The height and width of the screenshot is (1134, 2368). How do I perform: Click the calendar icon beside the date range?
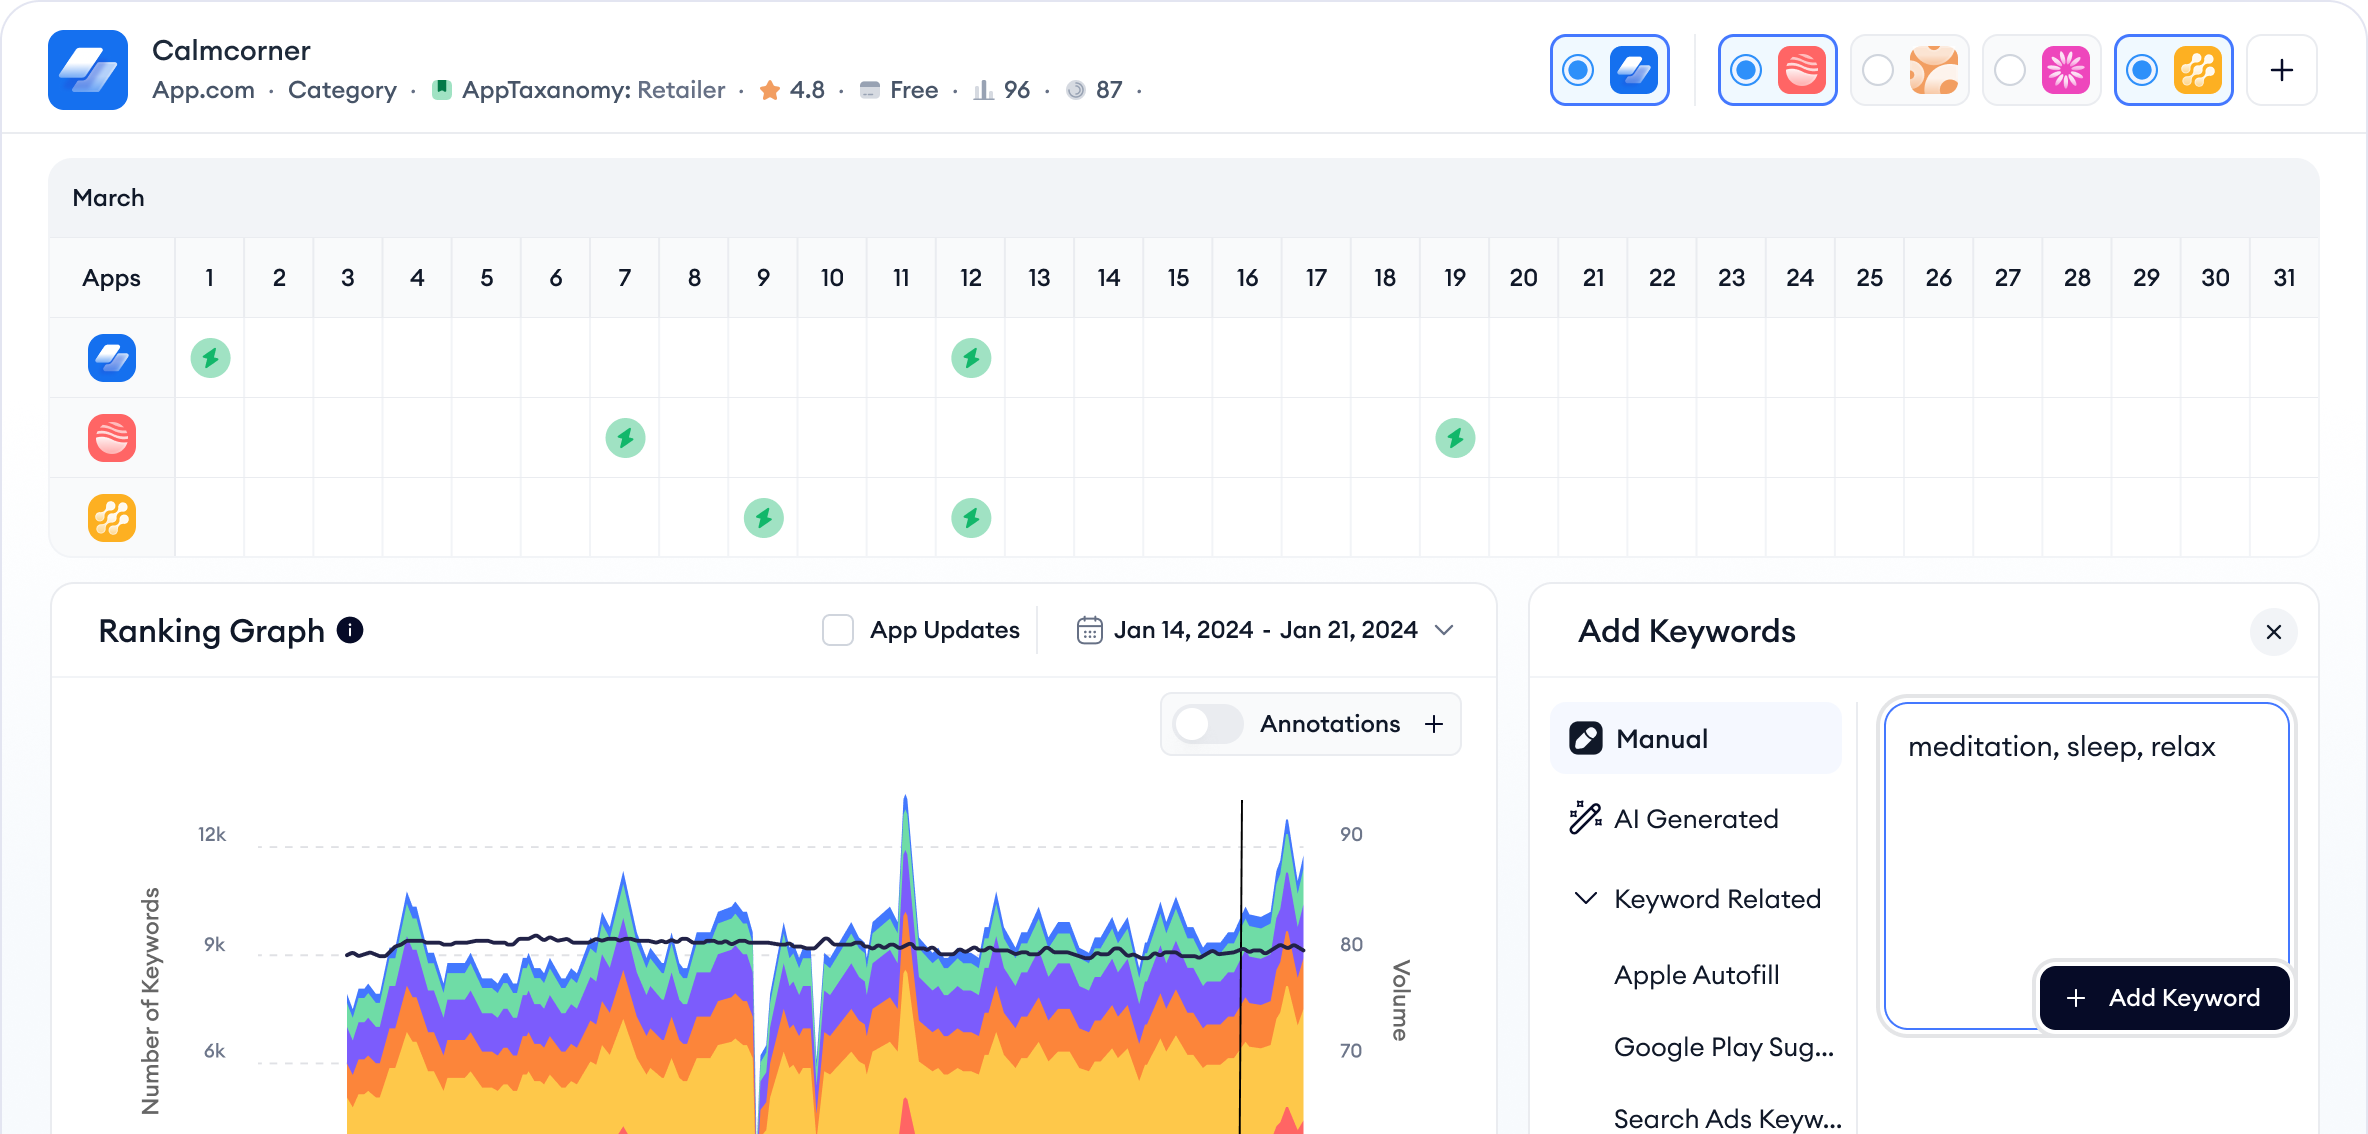(x=1088, y=630)
